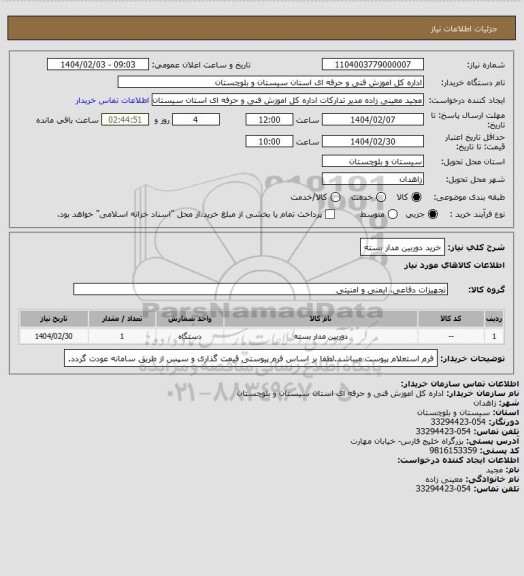Click the price validity date 1404/02/30 field
Image resolution: width=524 pixels, height=576 pixels.
click(373, 141)
